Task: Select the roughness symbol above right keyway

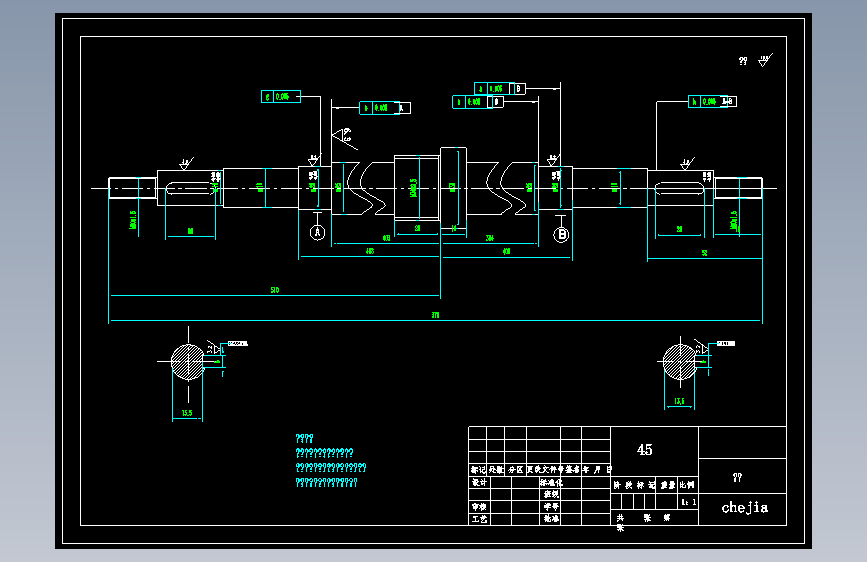Action: click(x=687, y=164)
